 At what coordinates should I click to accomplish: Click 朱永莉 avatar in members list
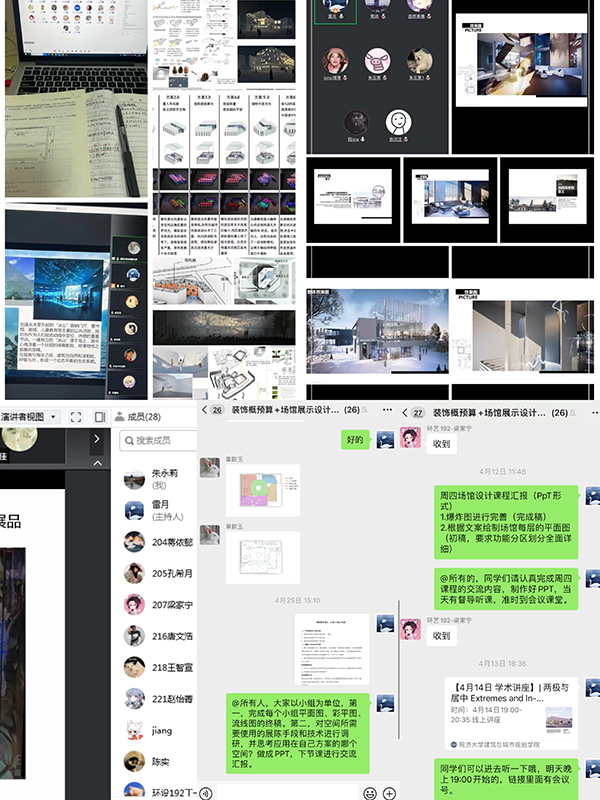coord(134,479)
